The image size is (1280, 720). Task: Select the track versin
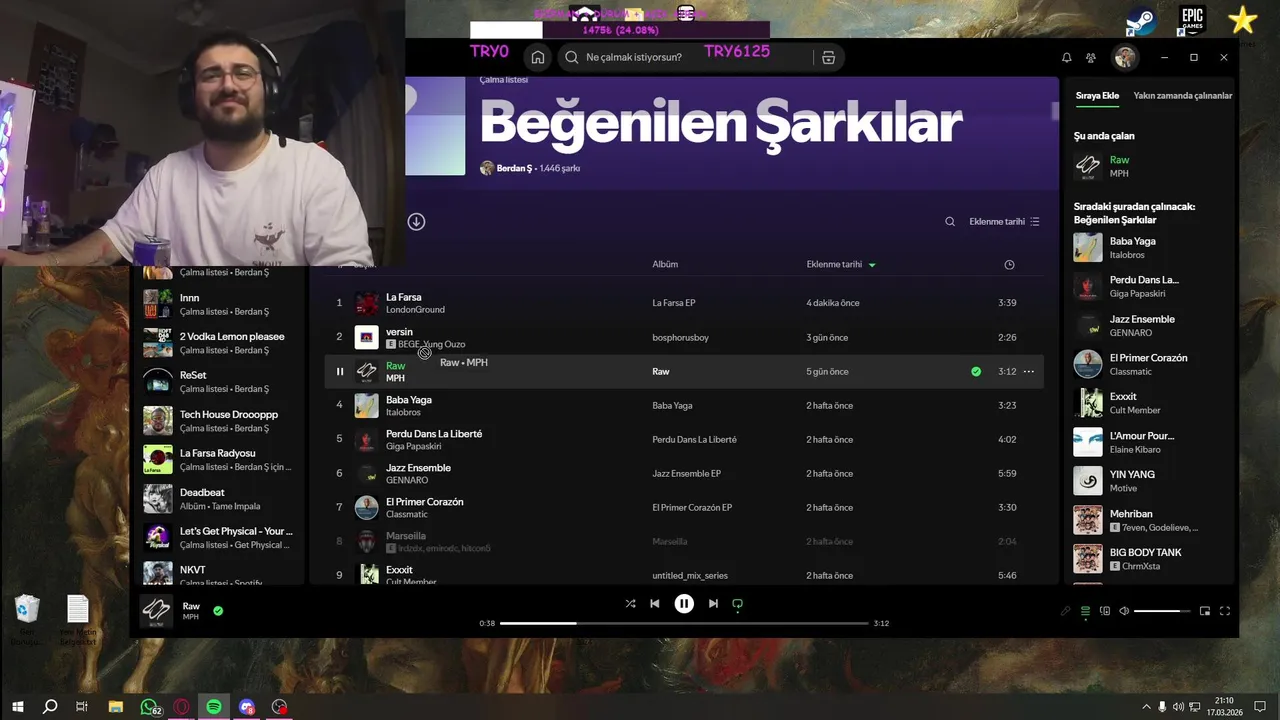[x=399, y=332]
